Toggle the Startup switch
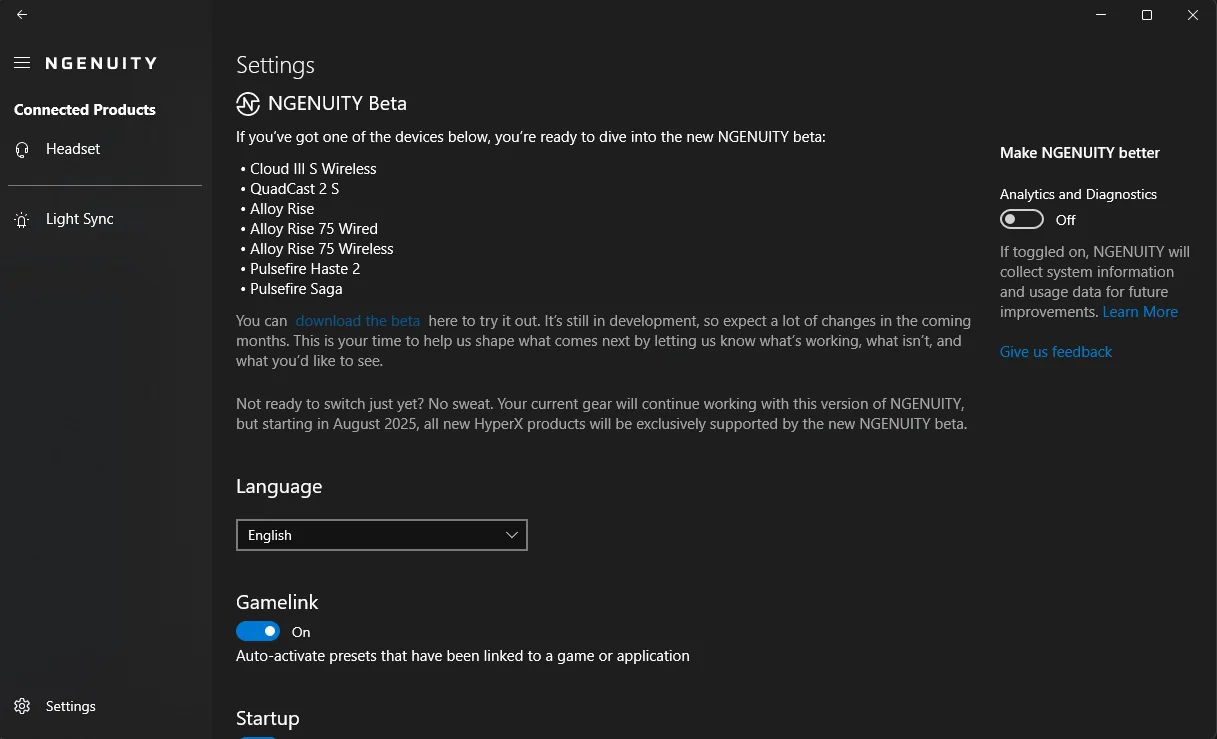Viewport: 1217px width, 739px height. click(258, 737)
